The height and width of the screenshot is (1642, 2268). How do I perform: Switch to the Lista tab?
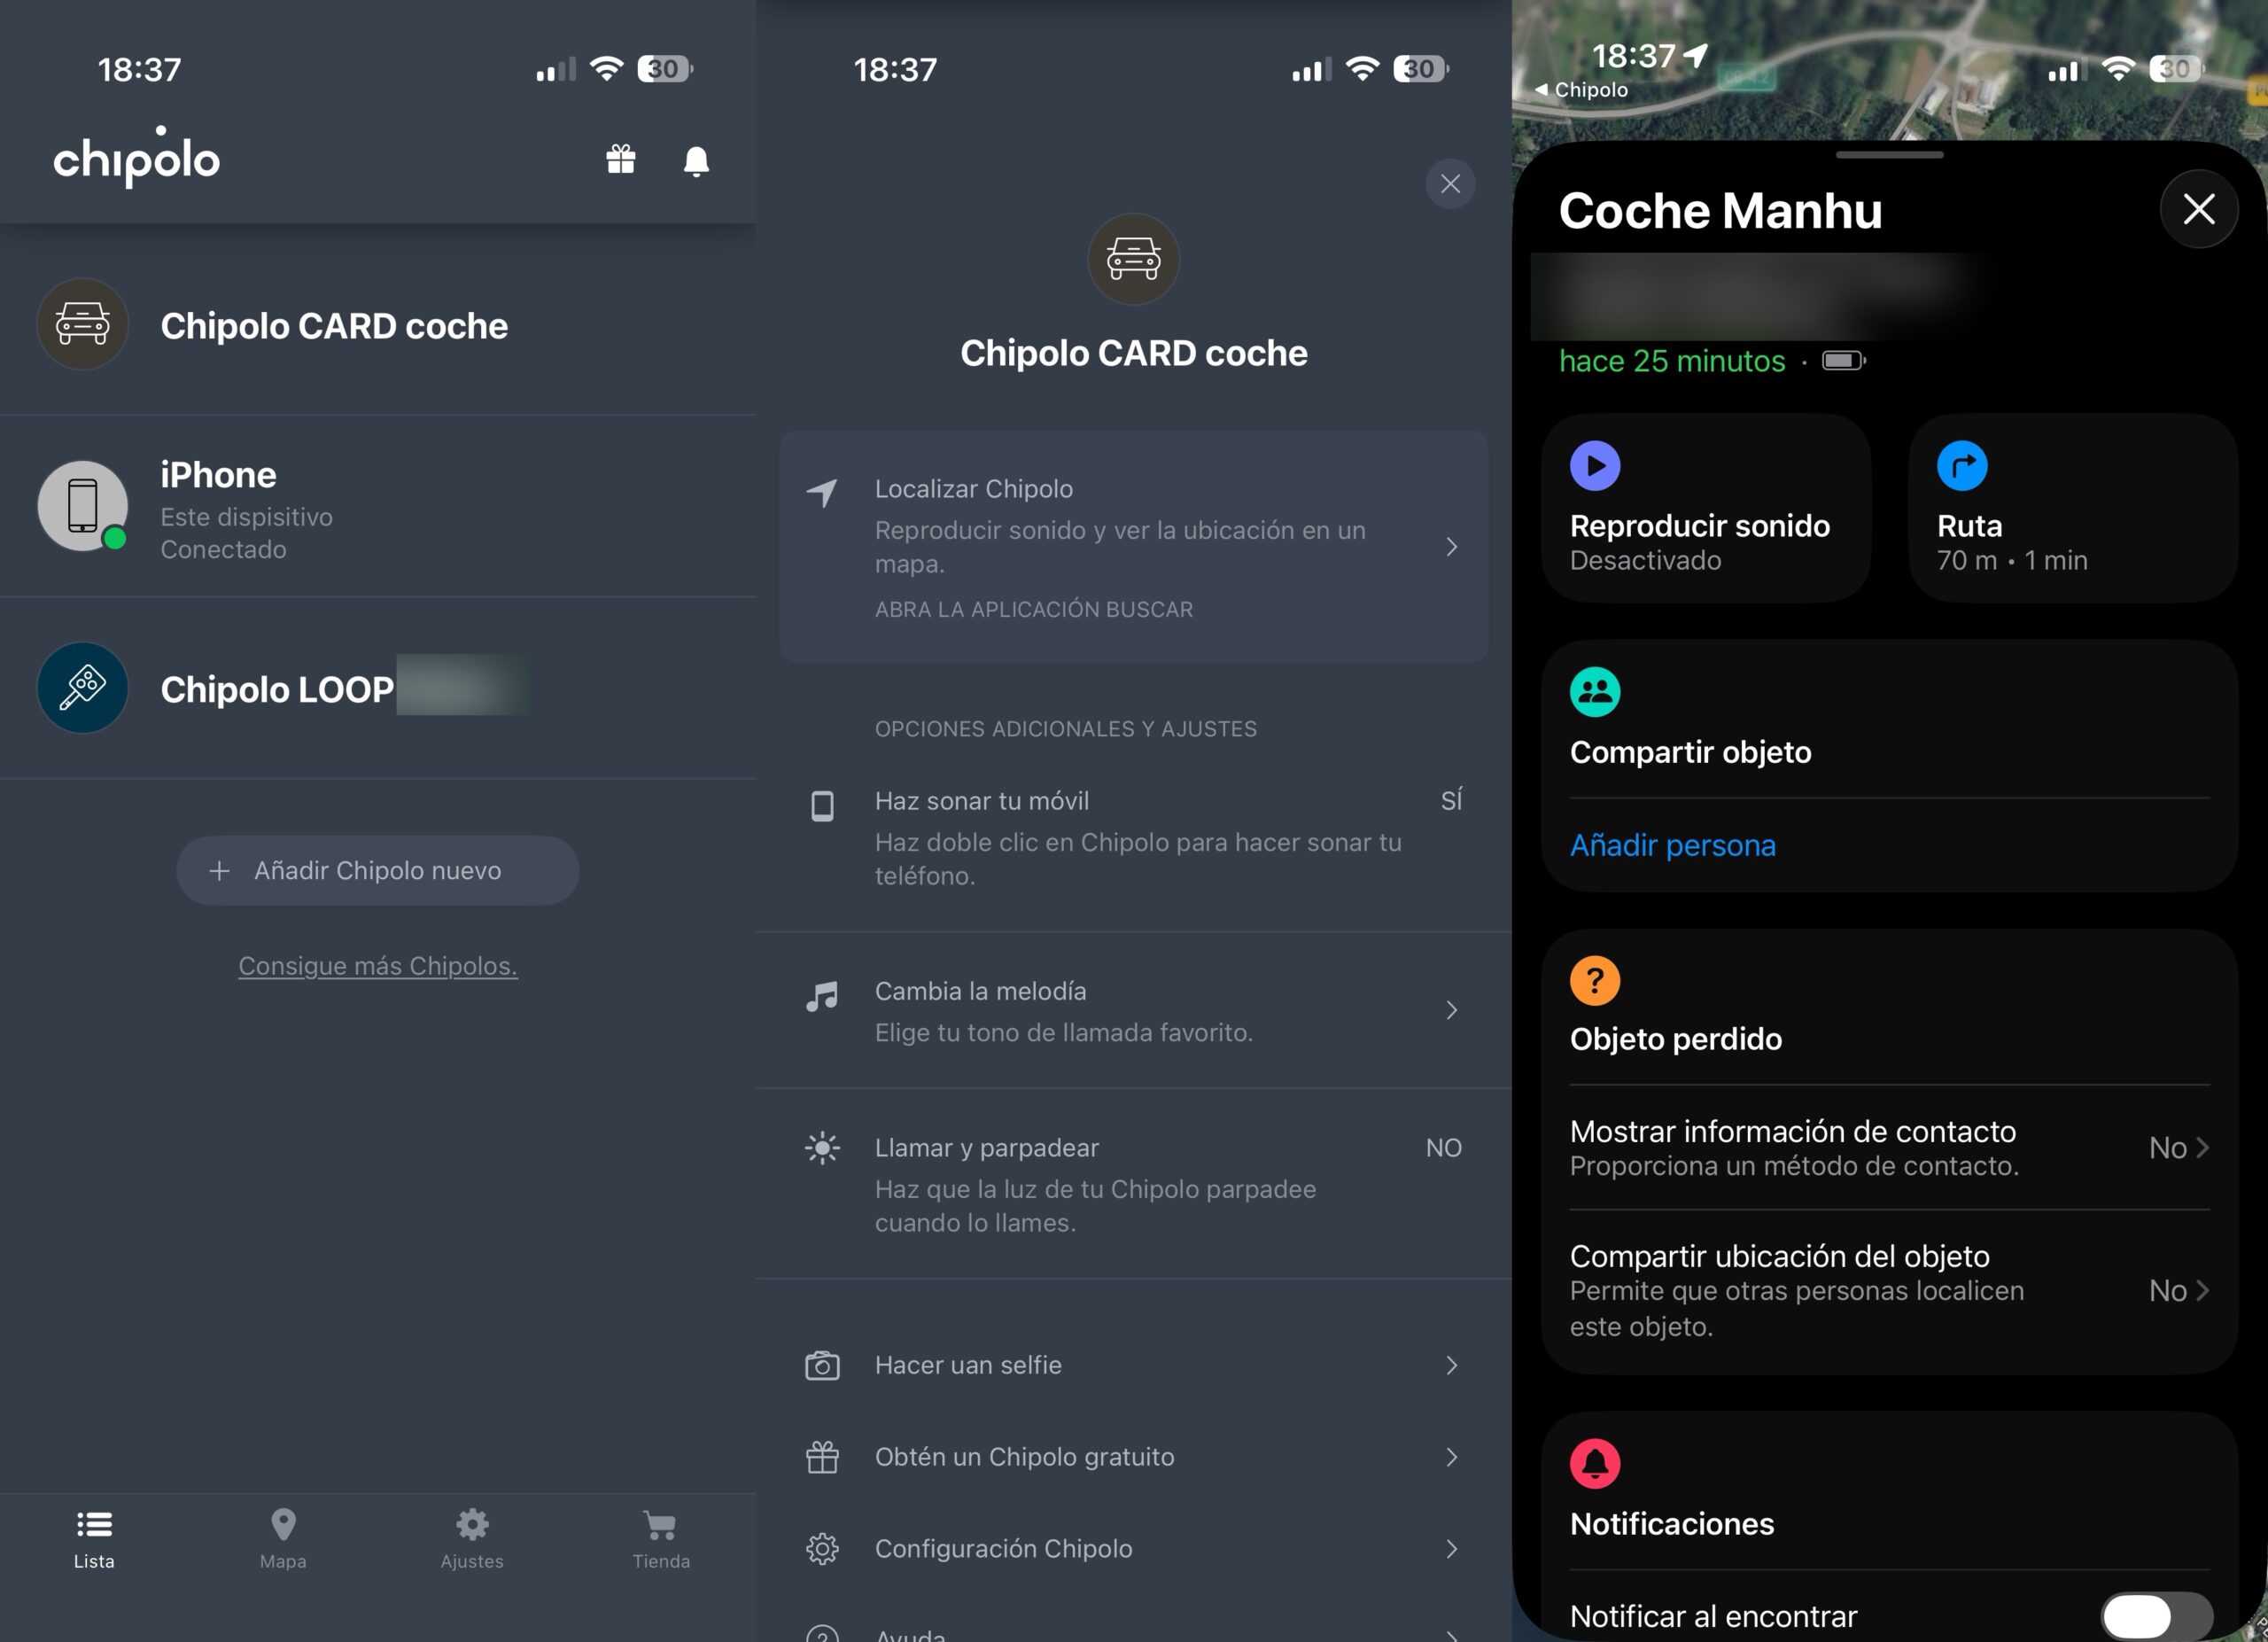point(94,1540)
